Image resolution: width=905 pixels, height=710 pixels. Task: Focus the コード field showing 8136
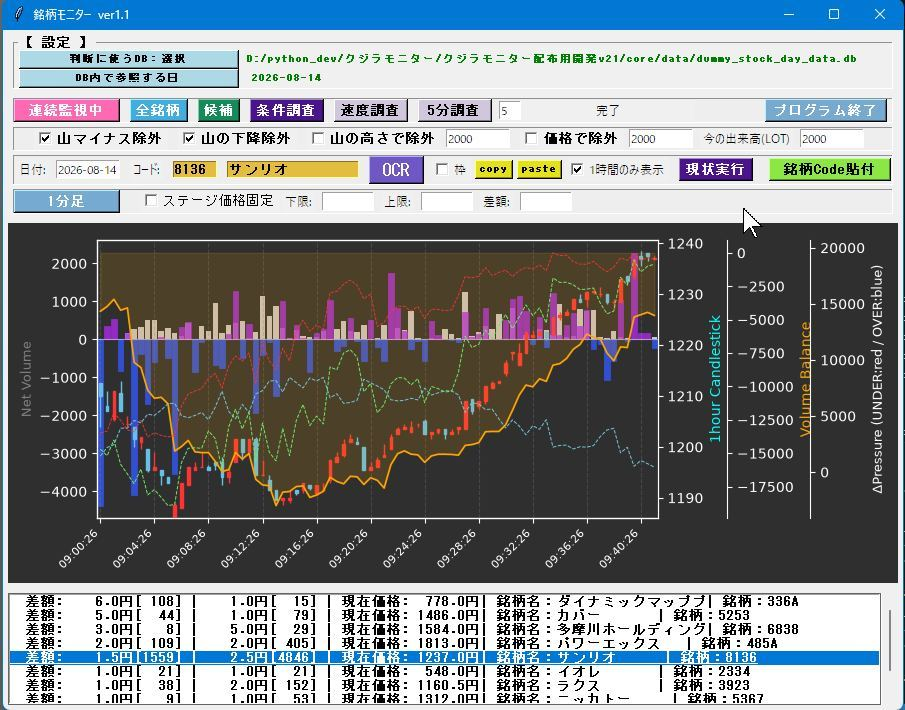click(x=195, y=169)
